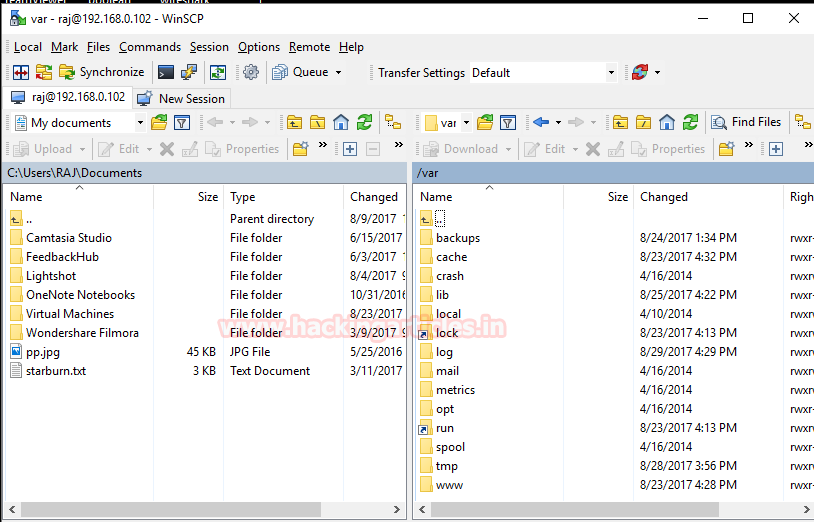Click remote panel Root Directory icon
The height and width of the screenshot is (522, 814).
coord(643,123)
